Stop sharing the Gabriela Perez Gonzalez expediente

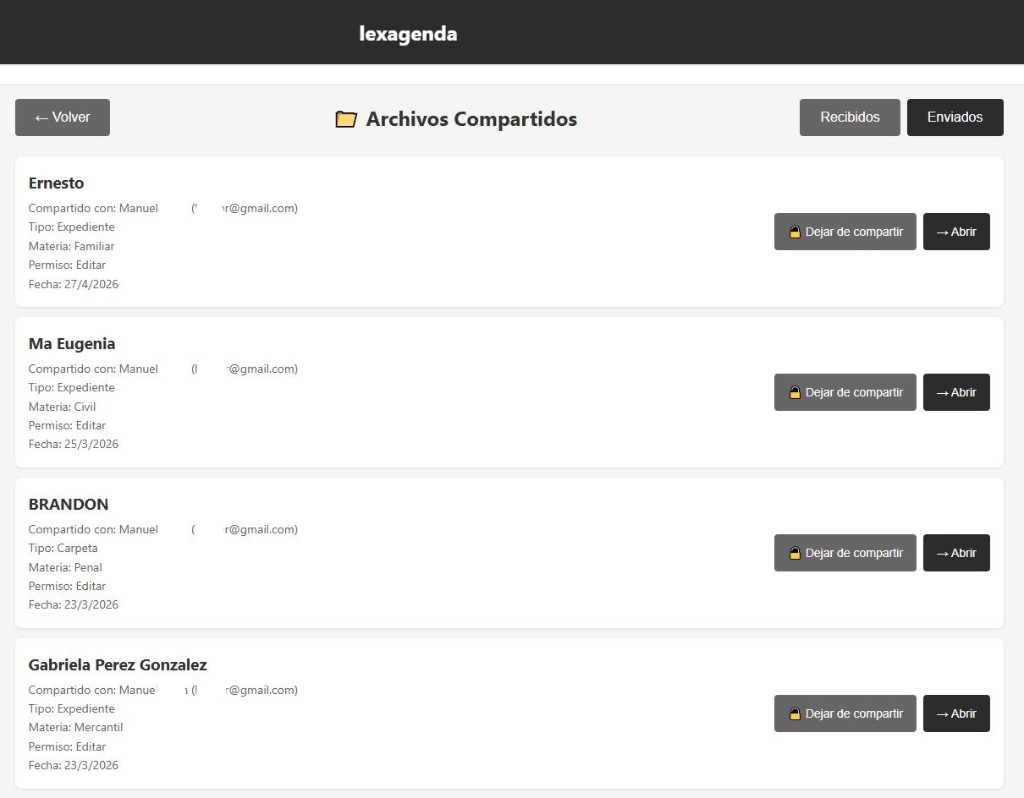[845, 714]
